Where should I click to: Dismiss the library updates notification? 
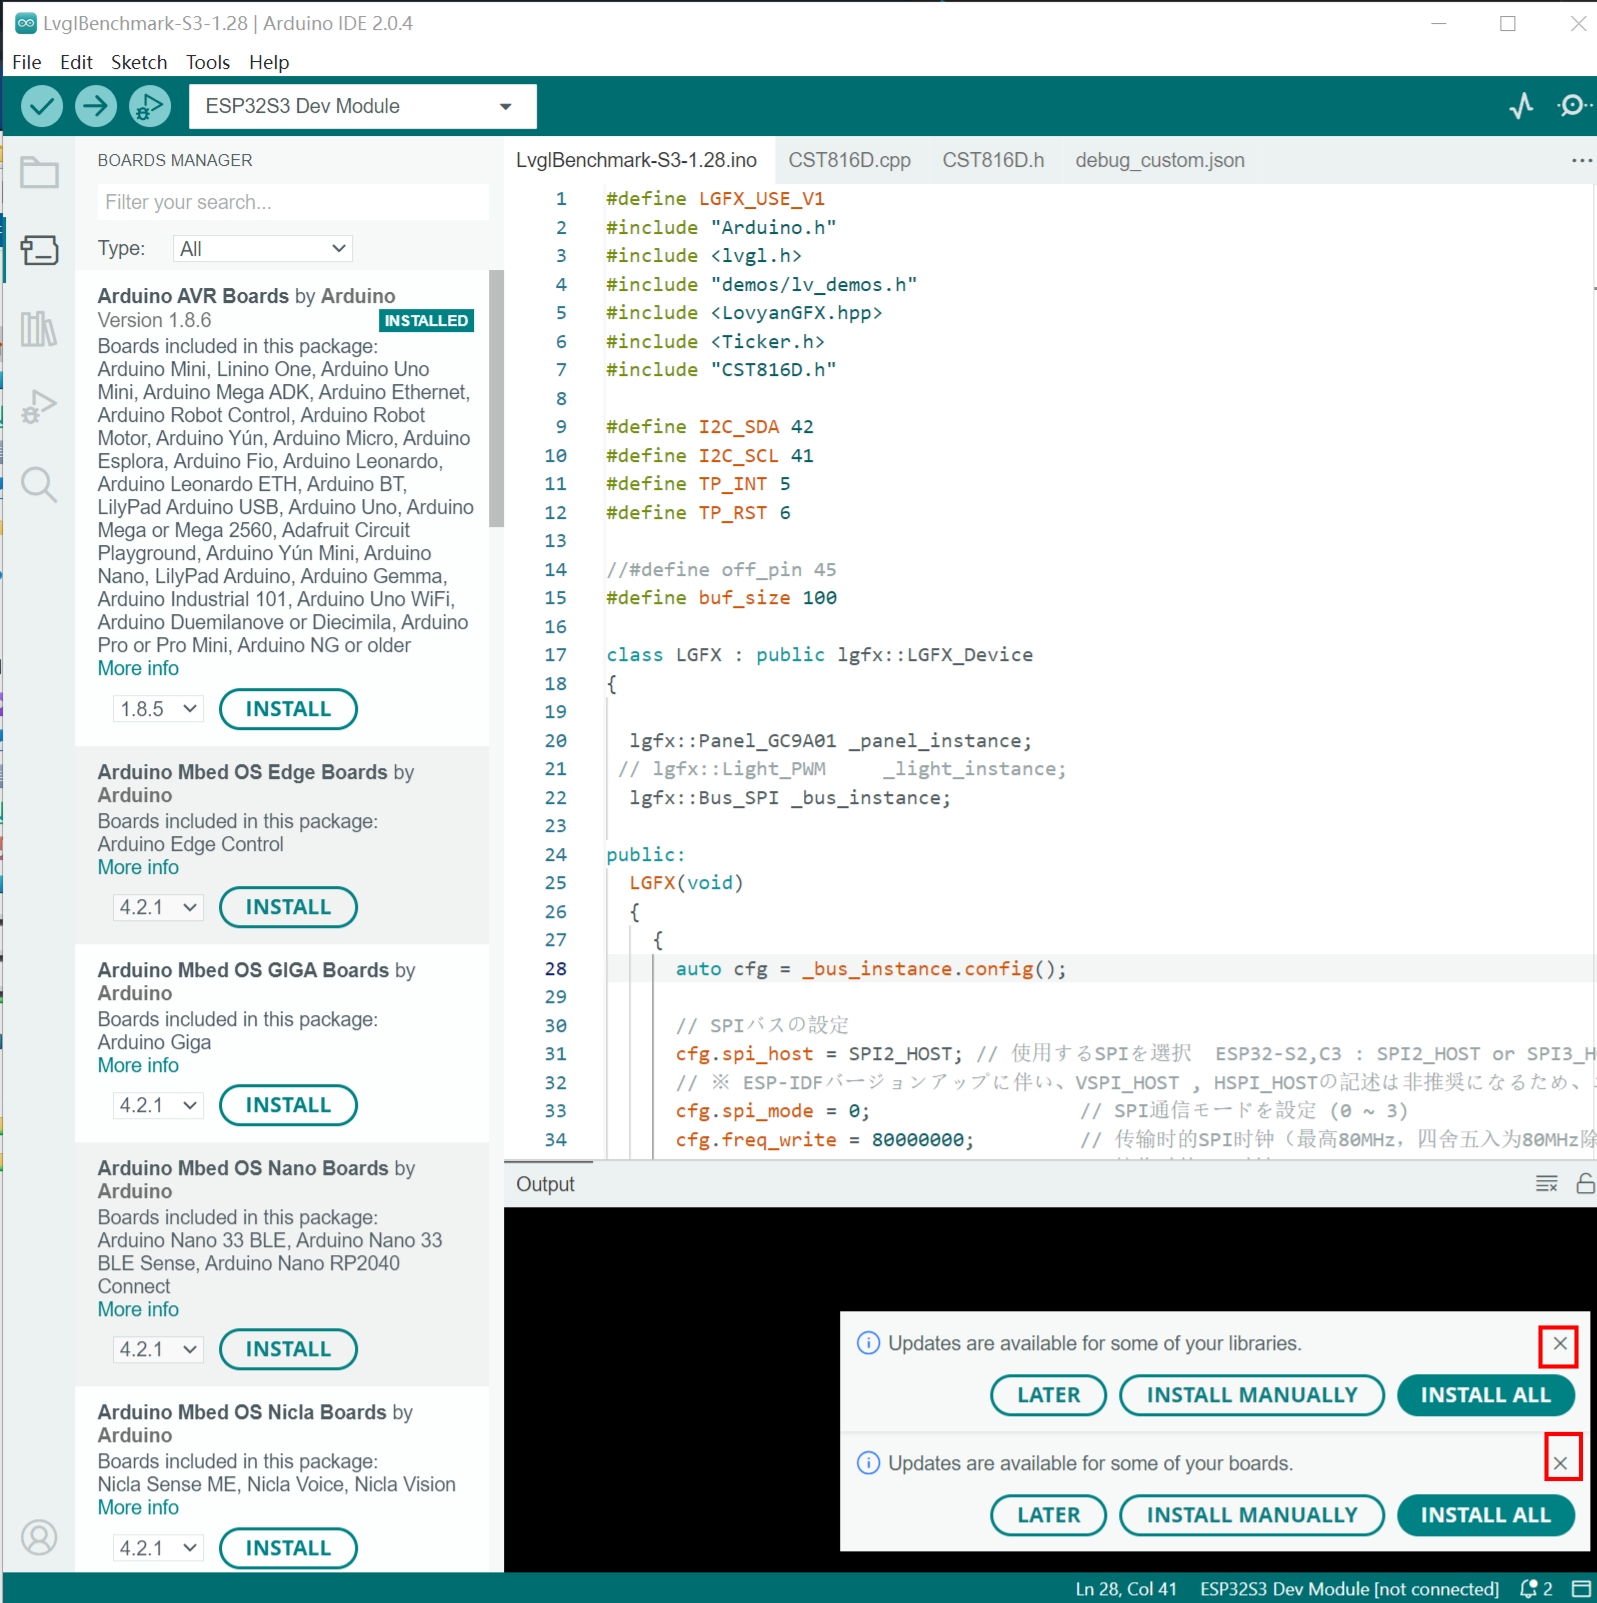(x=1559, y=1345)
